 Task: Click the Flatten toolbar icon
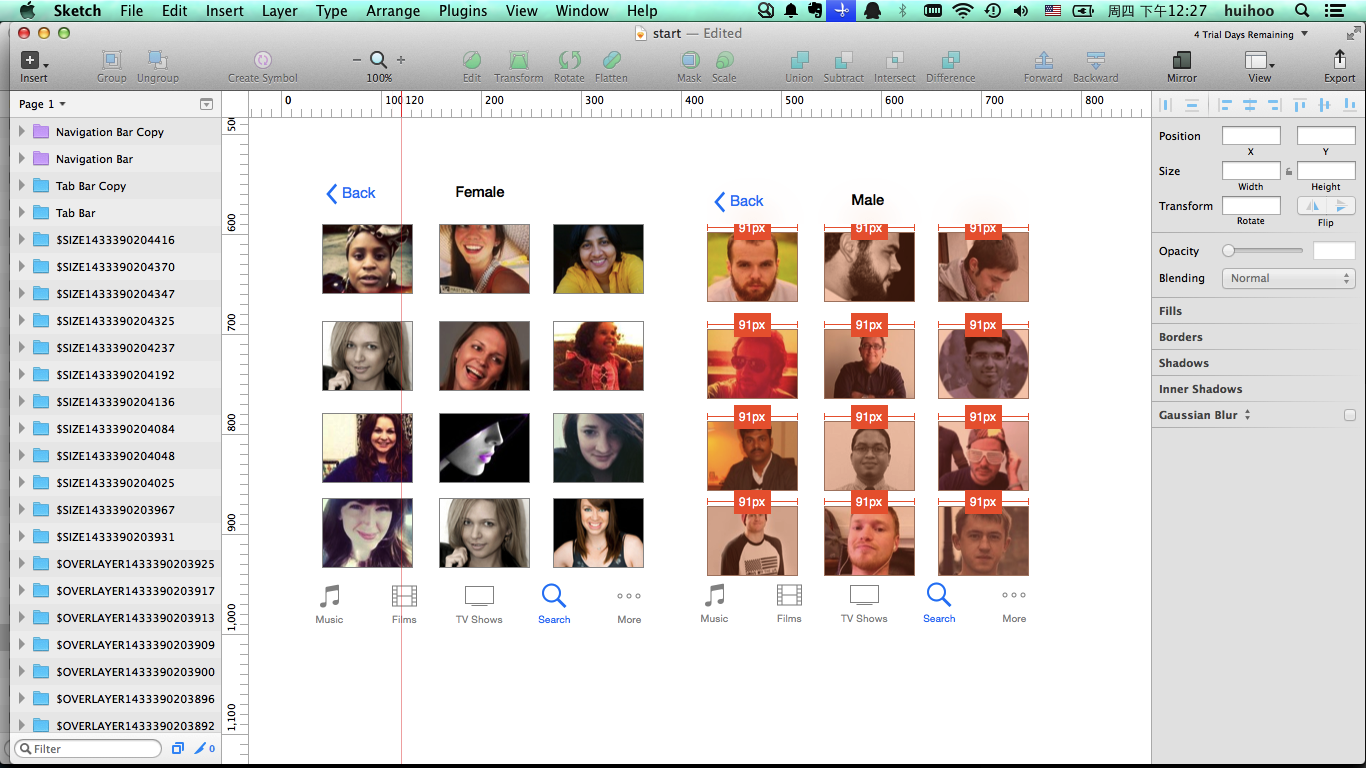coord(611,62)
